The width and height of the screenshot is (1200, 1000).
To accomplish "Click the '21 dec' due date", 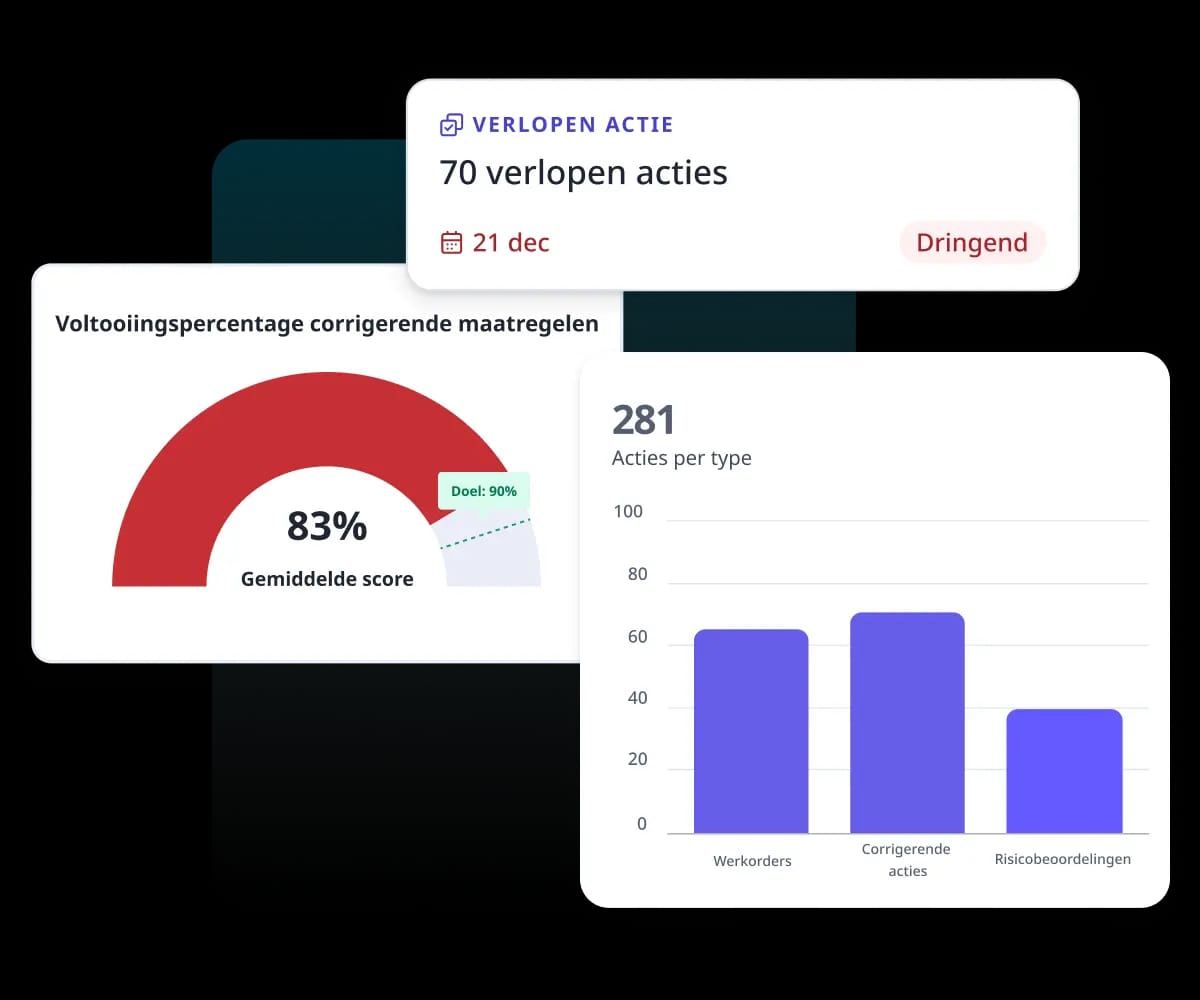I will (x=510, y=243).
